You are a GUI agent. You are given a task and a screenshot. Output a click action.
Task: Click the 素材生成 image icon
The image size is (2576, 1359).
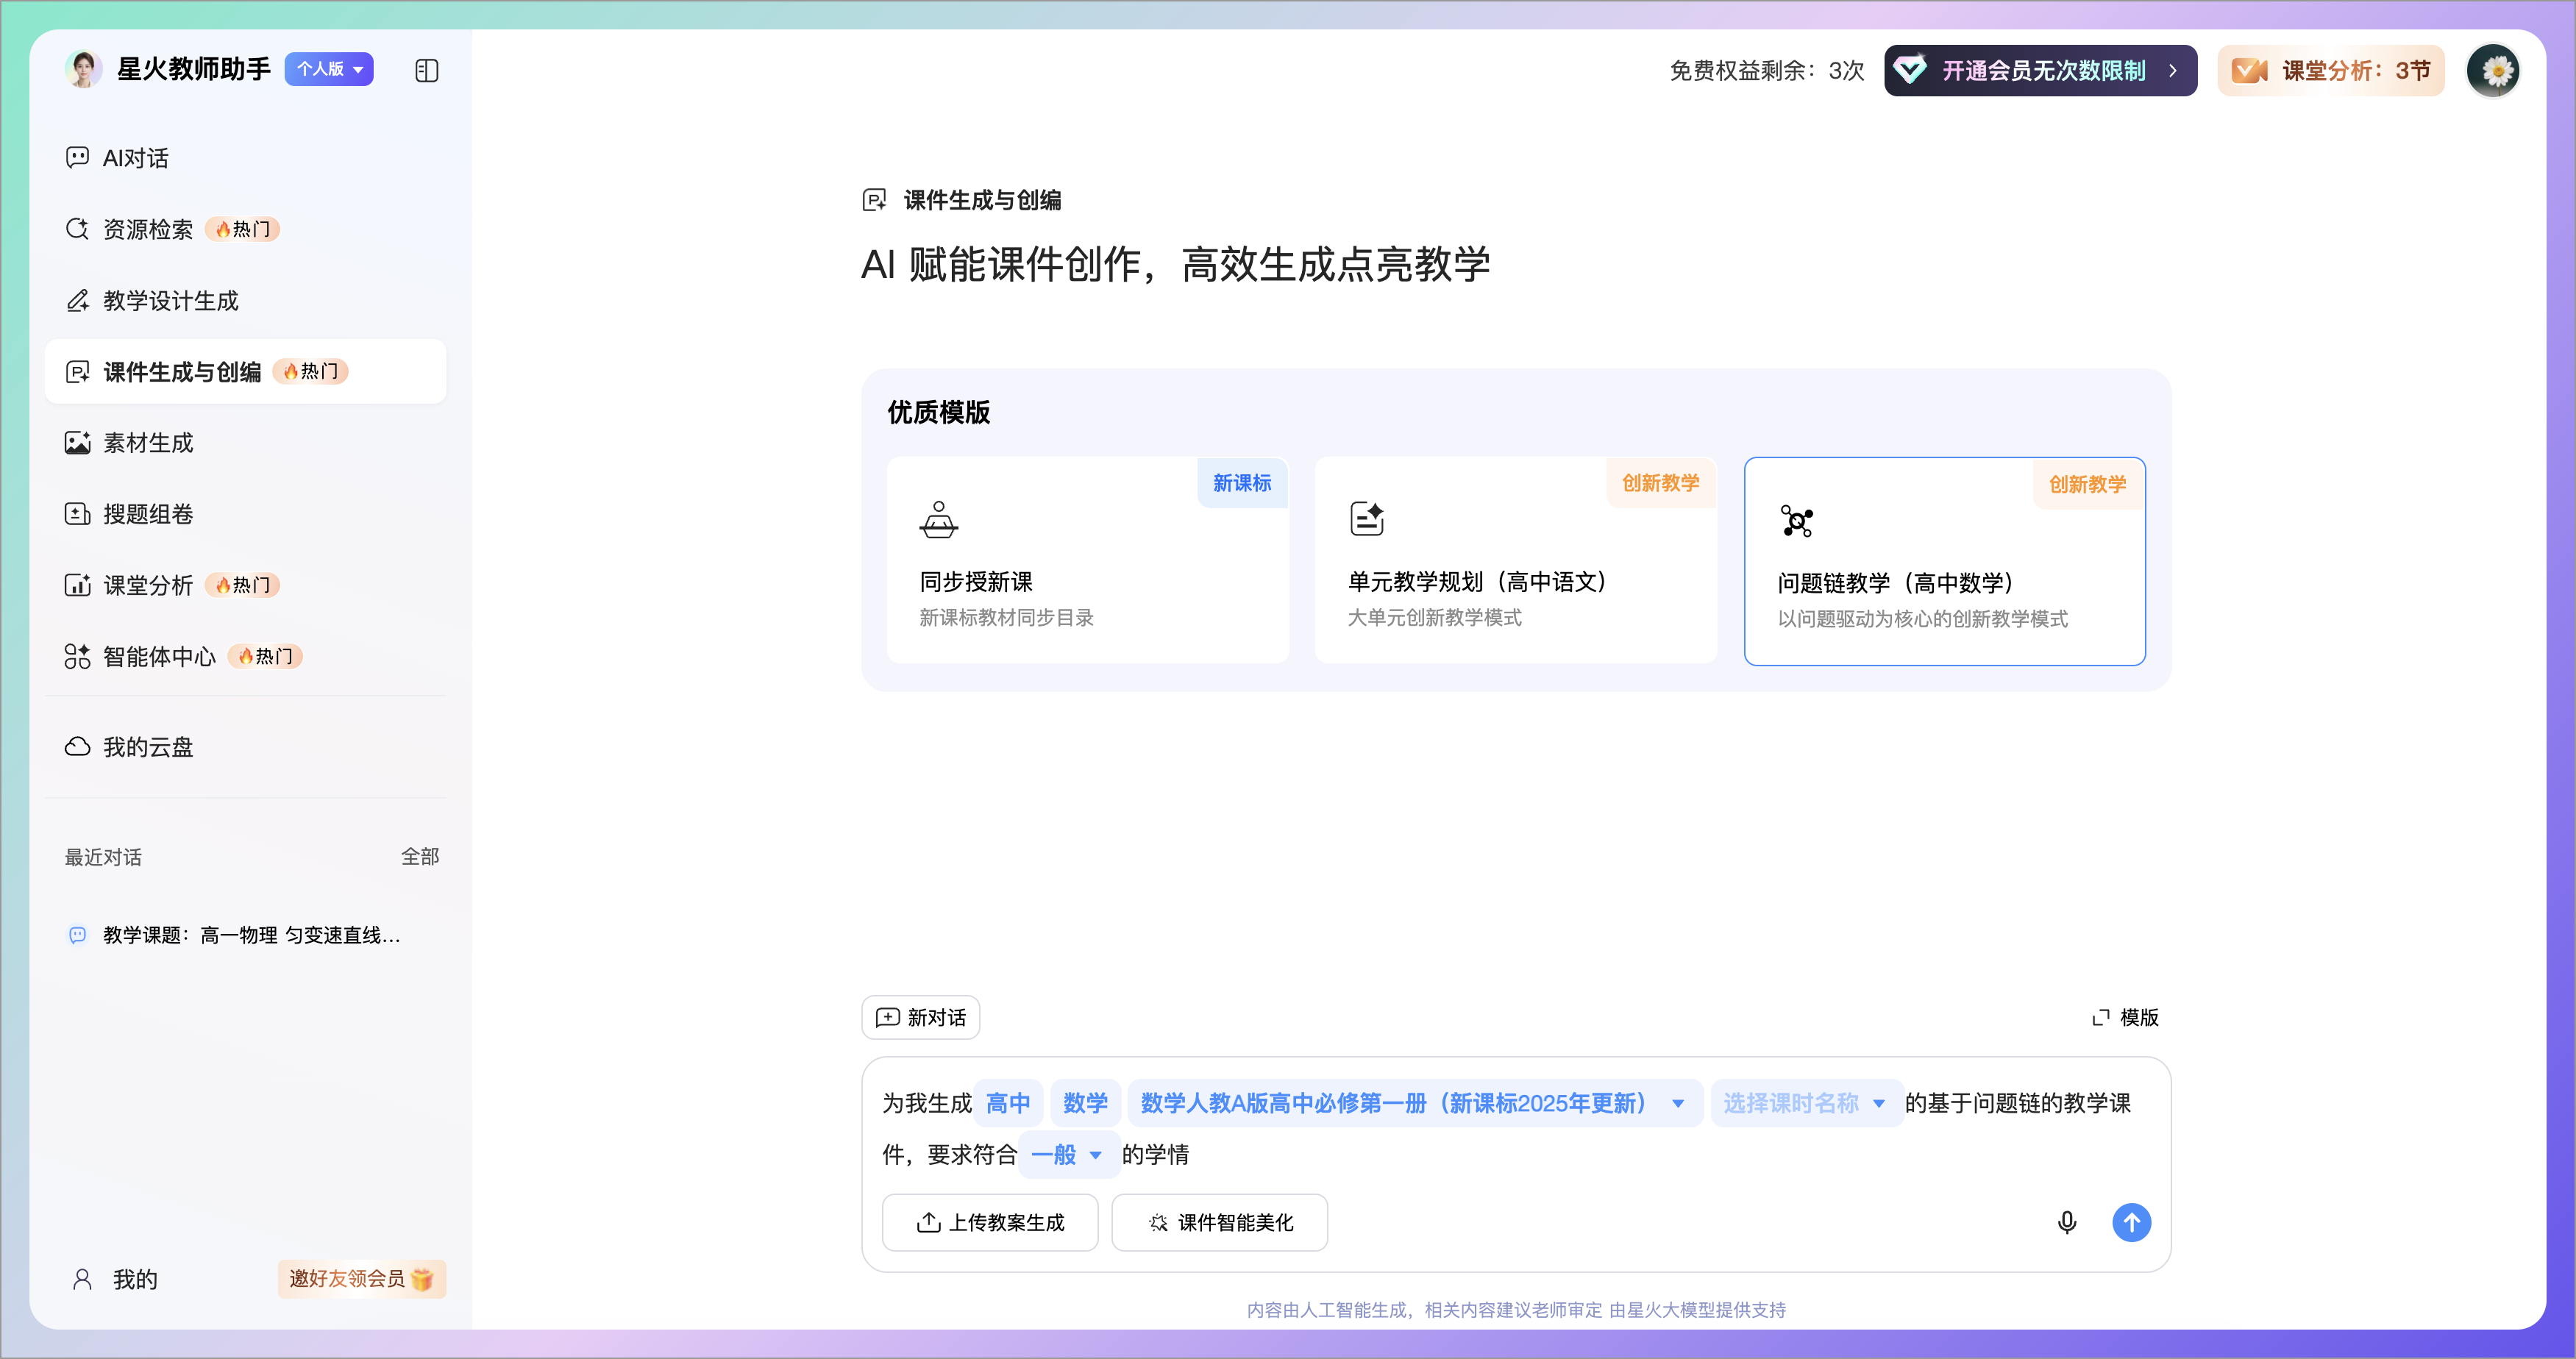(77, 443)
